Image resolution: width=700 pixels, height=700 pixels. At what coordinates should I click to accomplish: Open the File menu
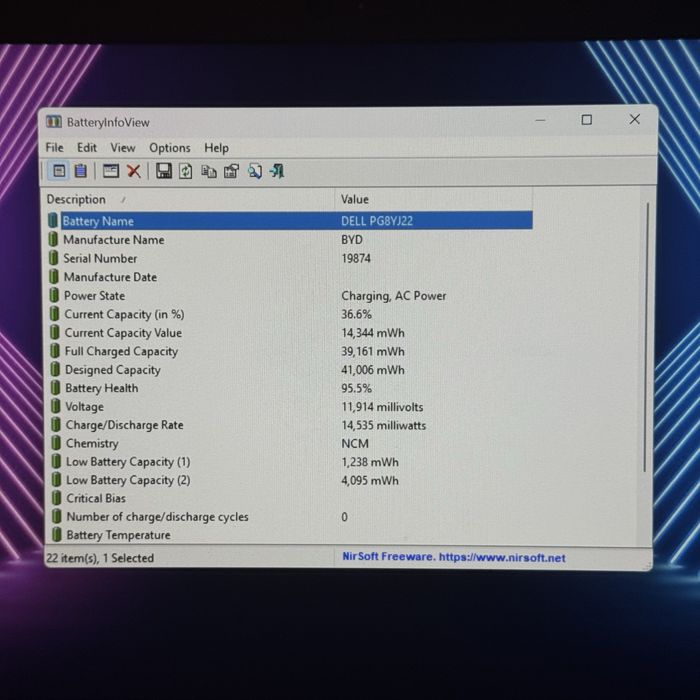click(54, 148)
